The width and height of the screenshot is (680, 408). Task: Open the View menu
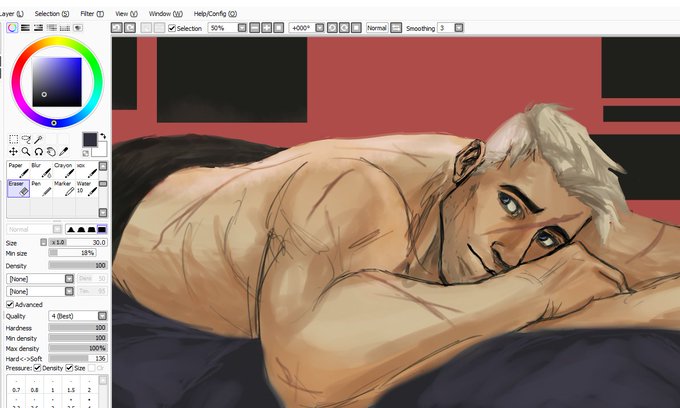click(127, 14)
